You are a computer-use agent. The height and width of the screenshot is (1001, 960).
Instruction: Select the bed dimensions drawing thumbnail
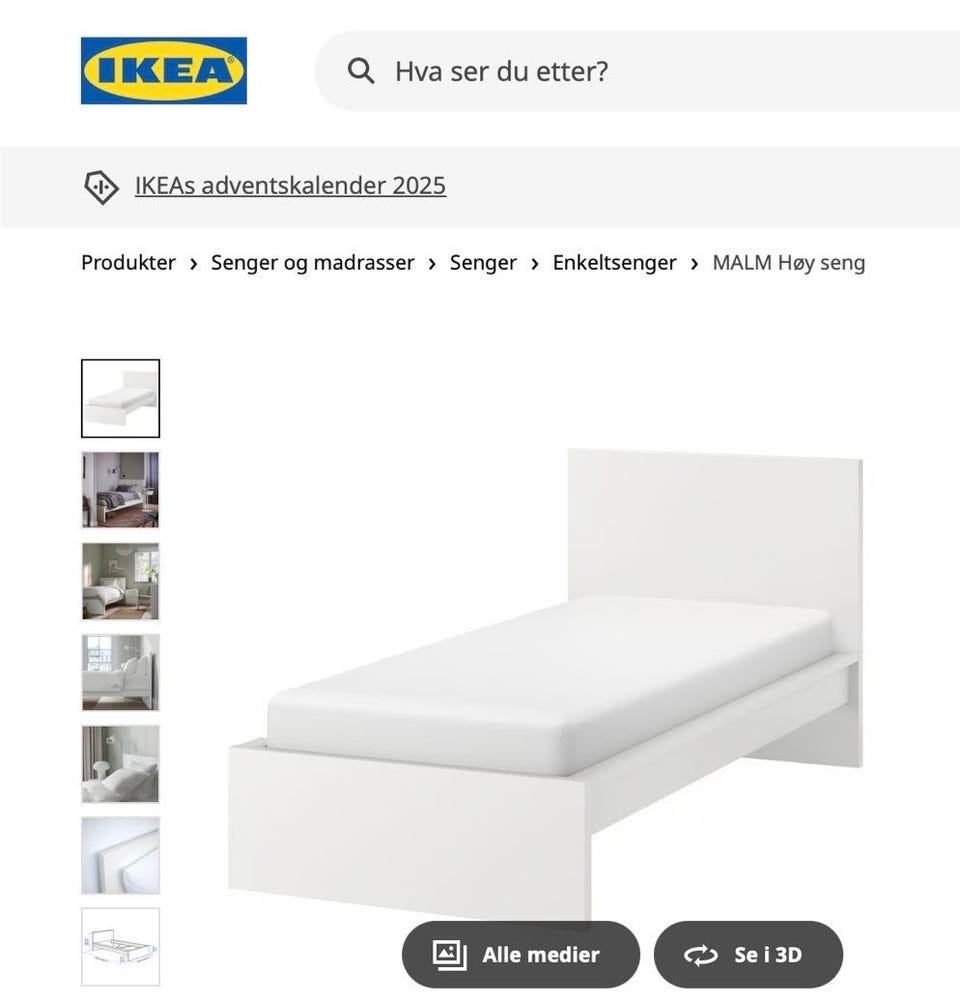[121, 947]
